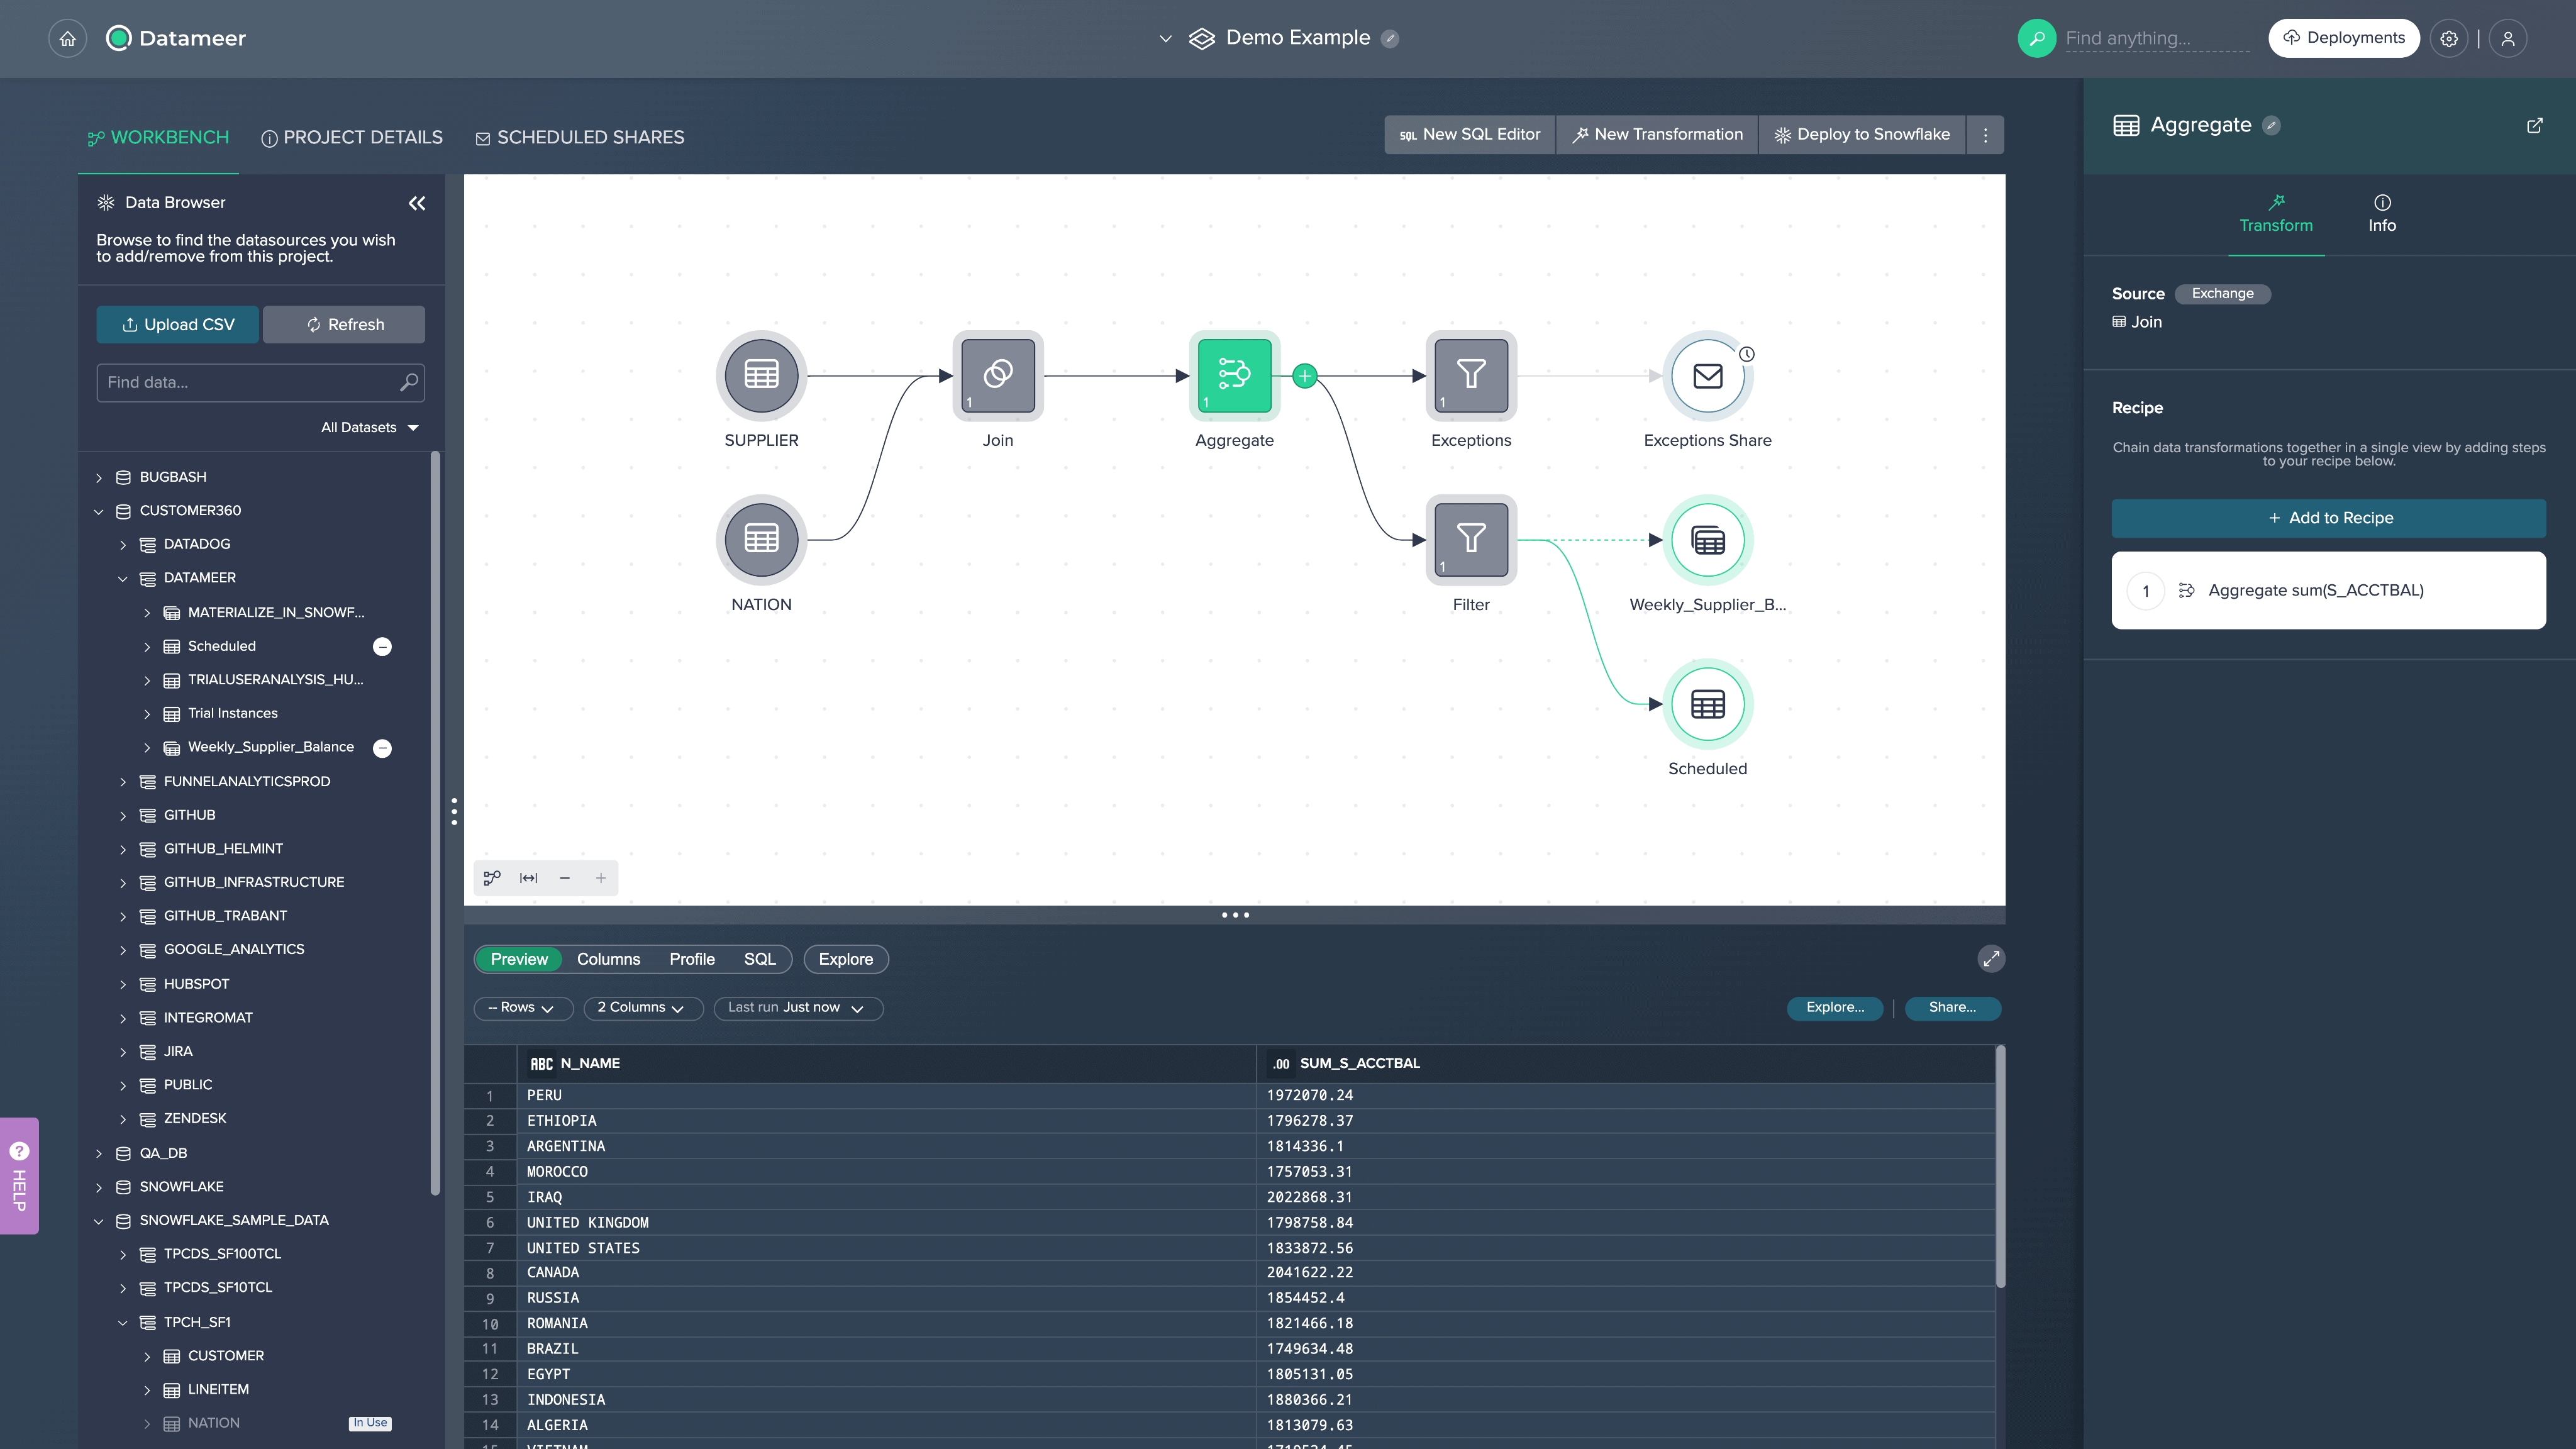Remove Scheduled dataset with minus toggle
The image size is (2576, 1449).
coord(382,647)
